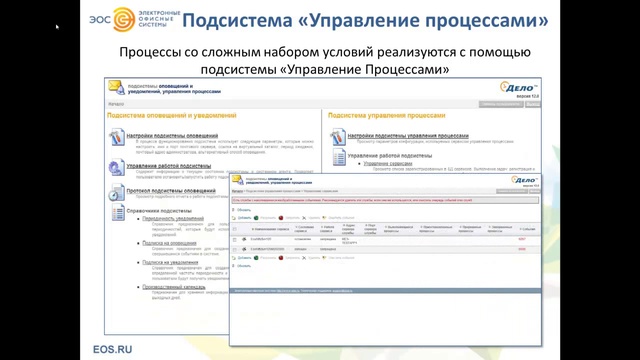The height and width of the screenshot is (360, 640).
Task: Open Производственный календарь link
Action: point(173,287)
